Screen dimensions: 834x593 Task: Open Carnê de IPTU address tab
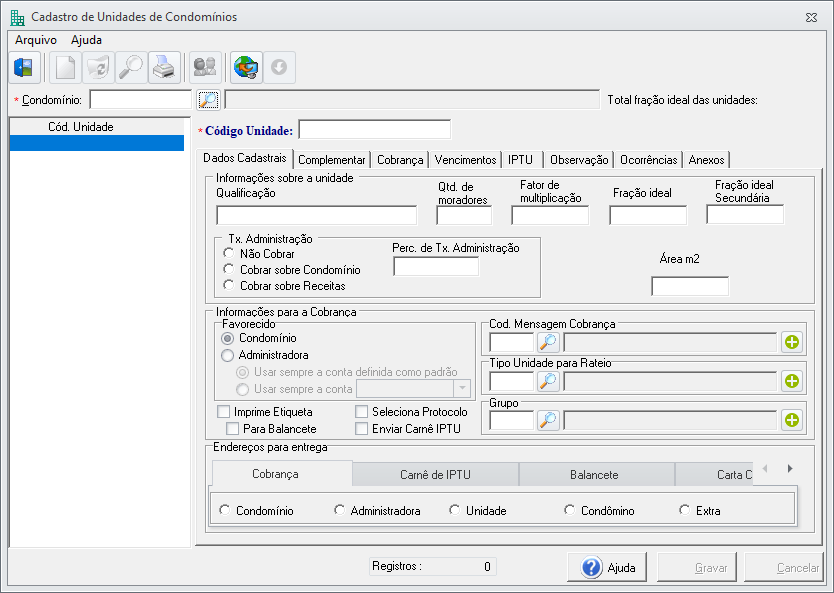[x=435, y=474]
